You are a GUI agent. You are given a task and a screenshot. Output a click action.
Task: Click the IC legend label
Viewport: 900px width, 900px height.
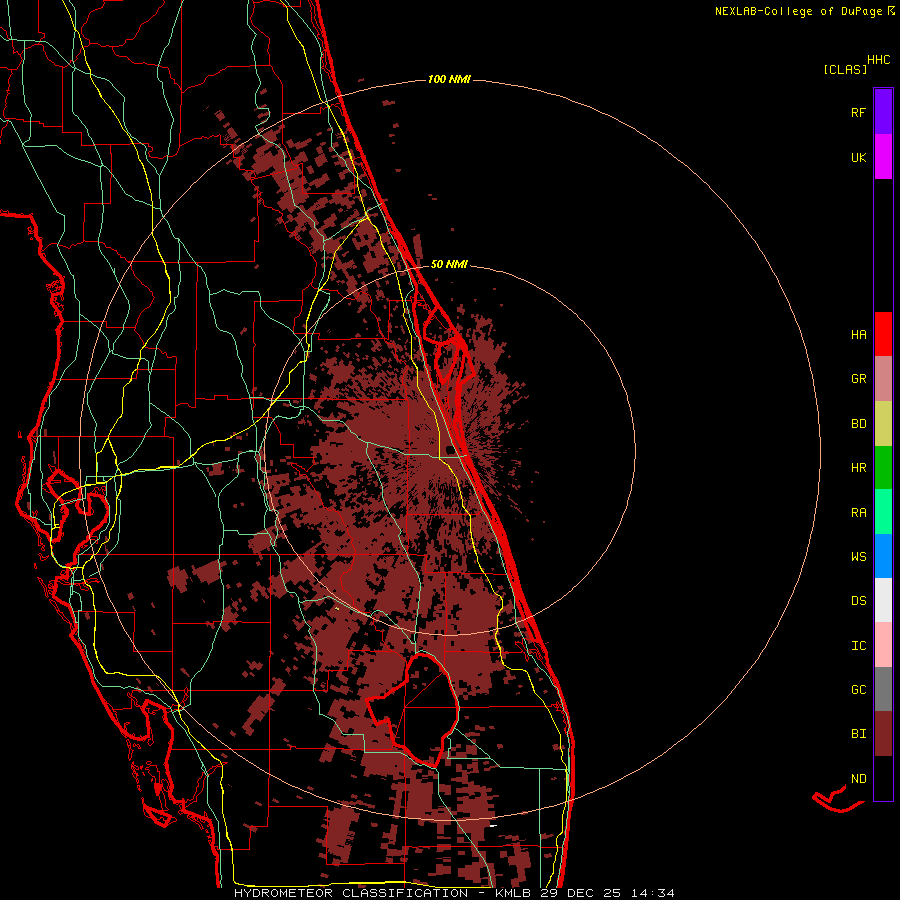(858, 646)
